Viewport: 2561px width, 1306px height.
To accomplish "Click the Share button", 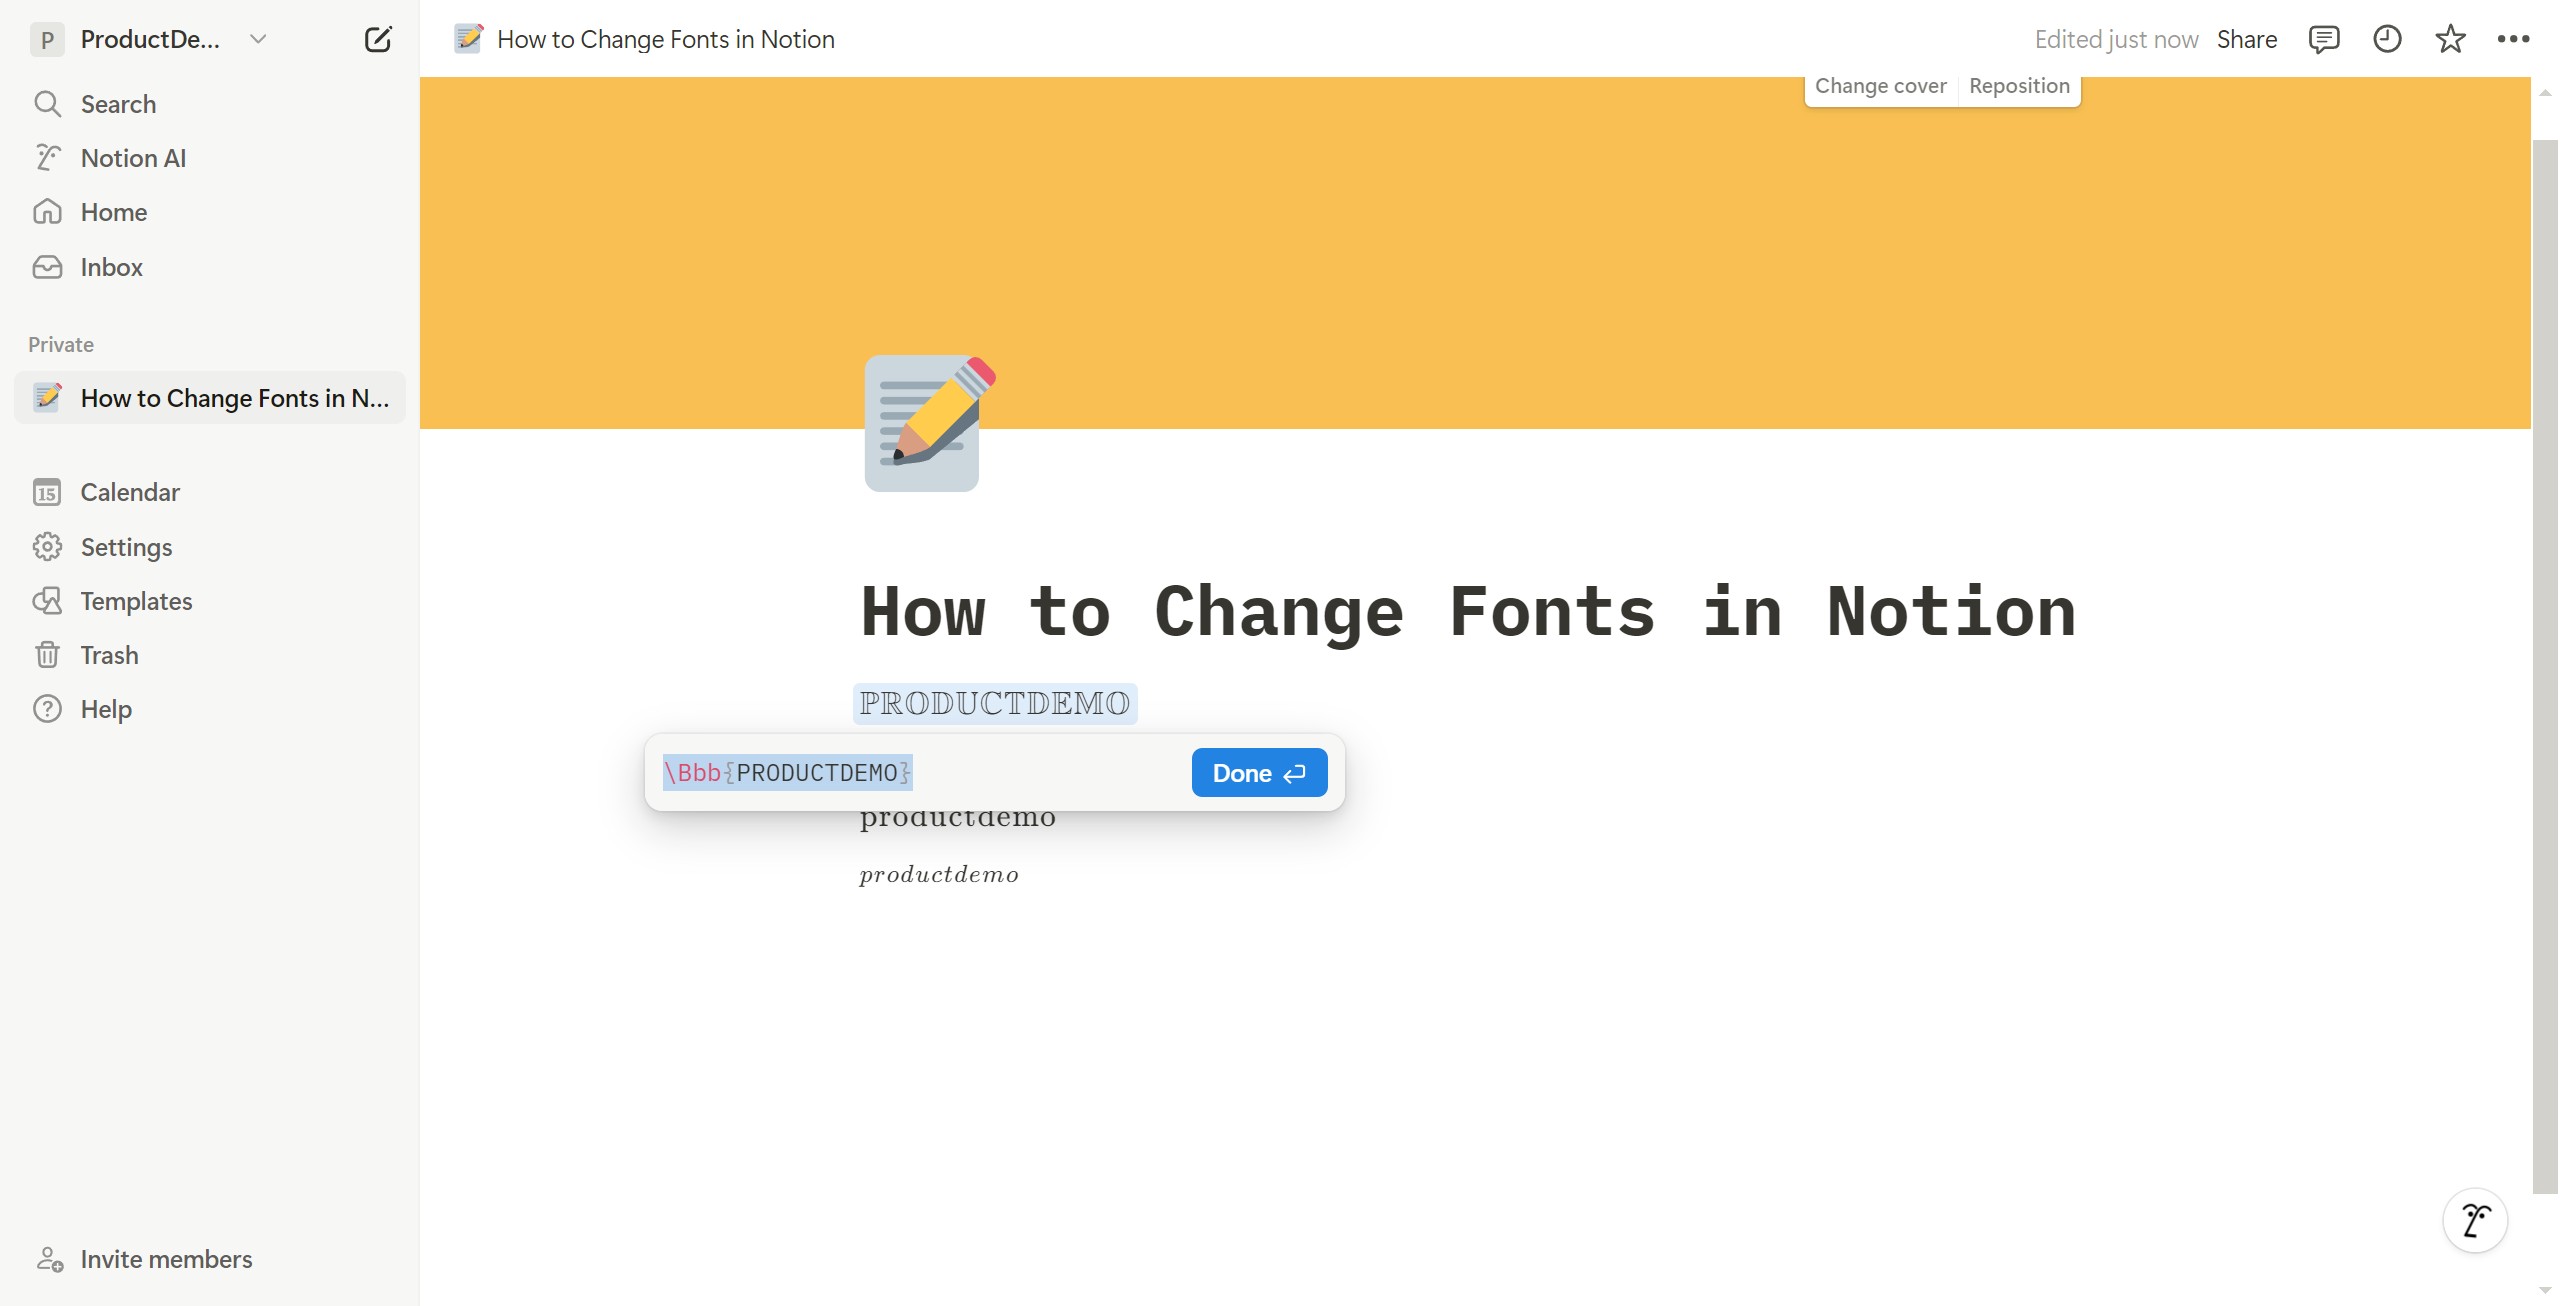I will pyautogui.click(x=2246, y=39).
